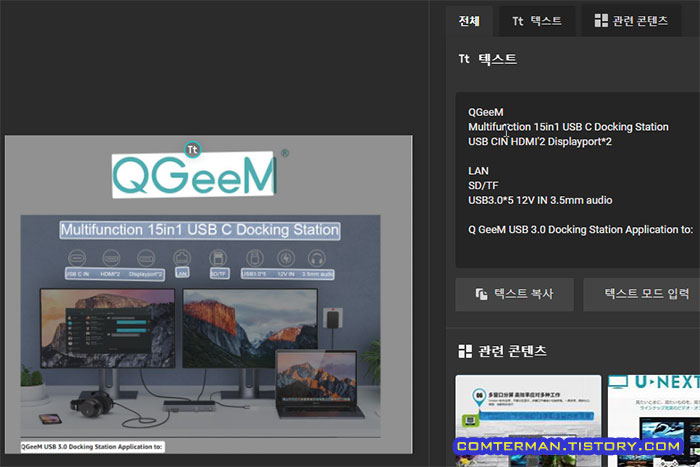Viewport: 700px width, 467px height.
Task: Select 'QGeeM USB 3.0 Docking Station Application to:' caption
Action: pyautogui.click(x=92, y=446)
